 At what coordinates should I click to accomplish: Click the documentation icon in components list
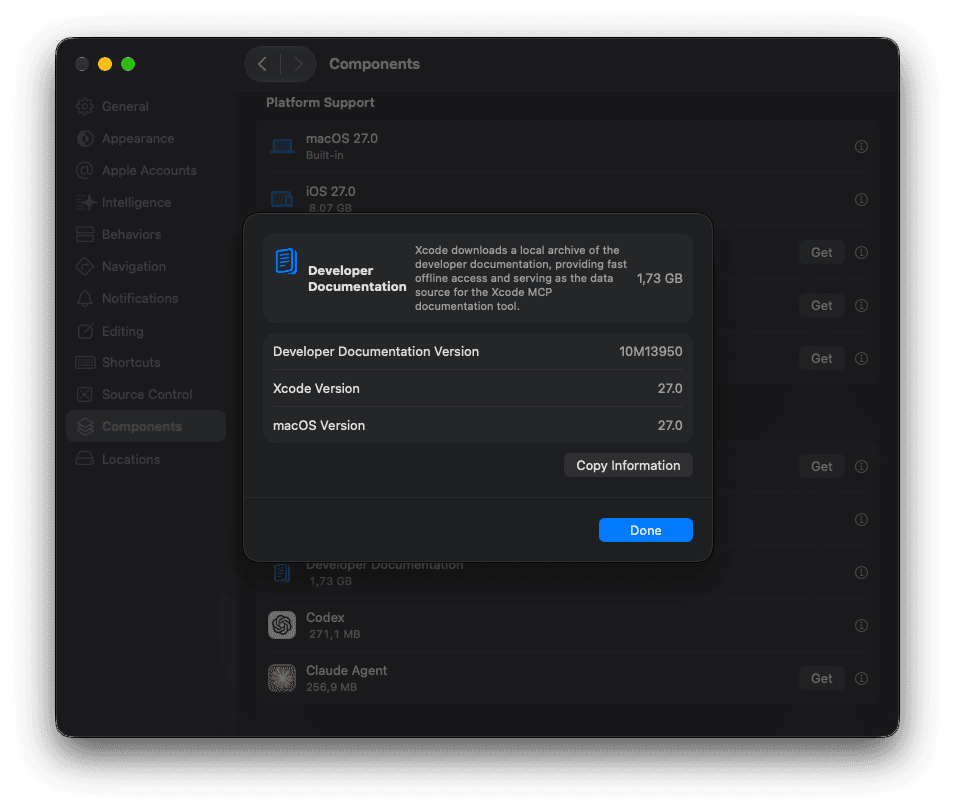click(282, 573)
